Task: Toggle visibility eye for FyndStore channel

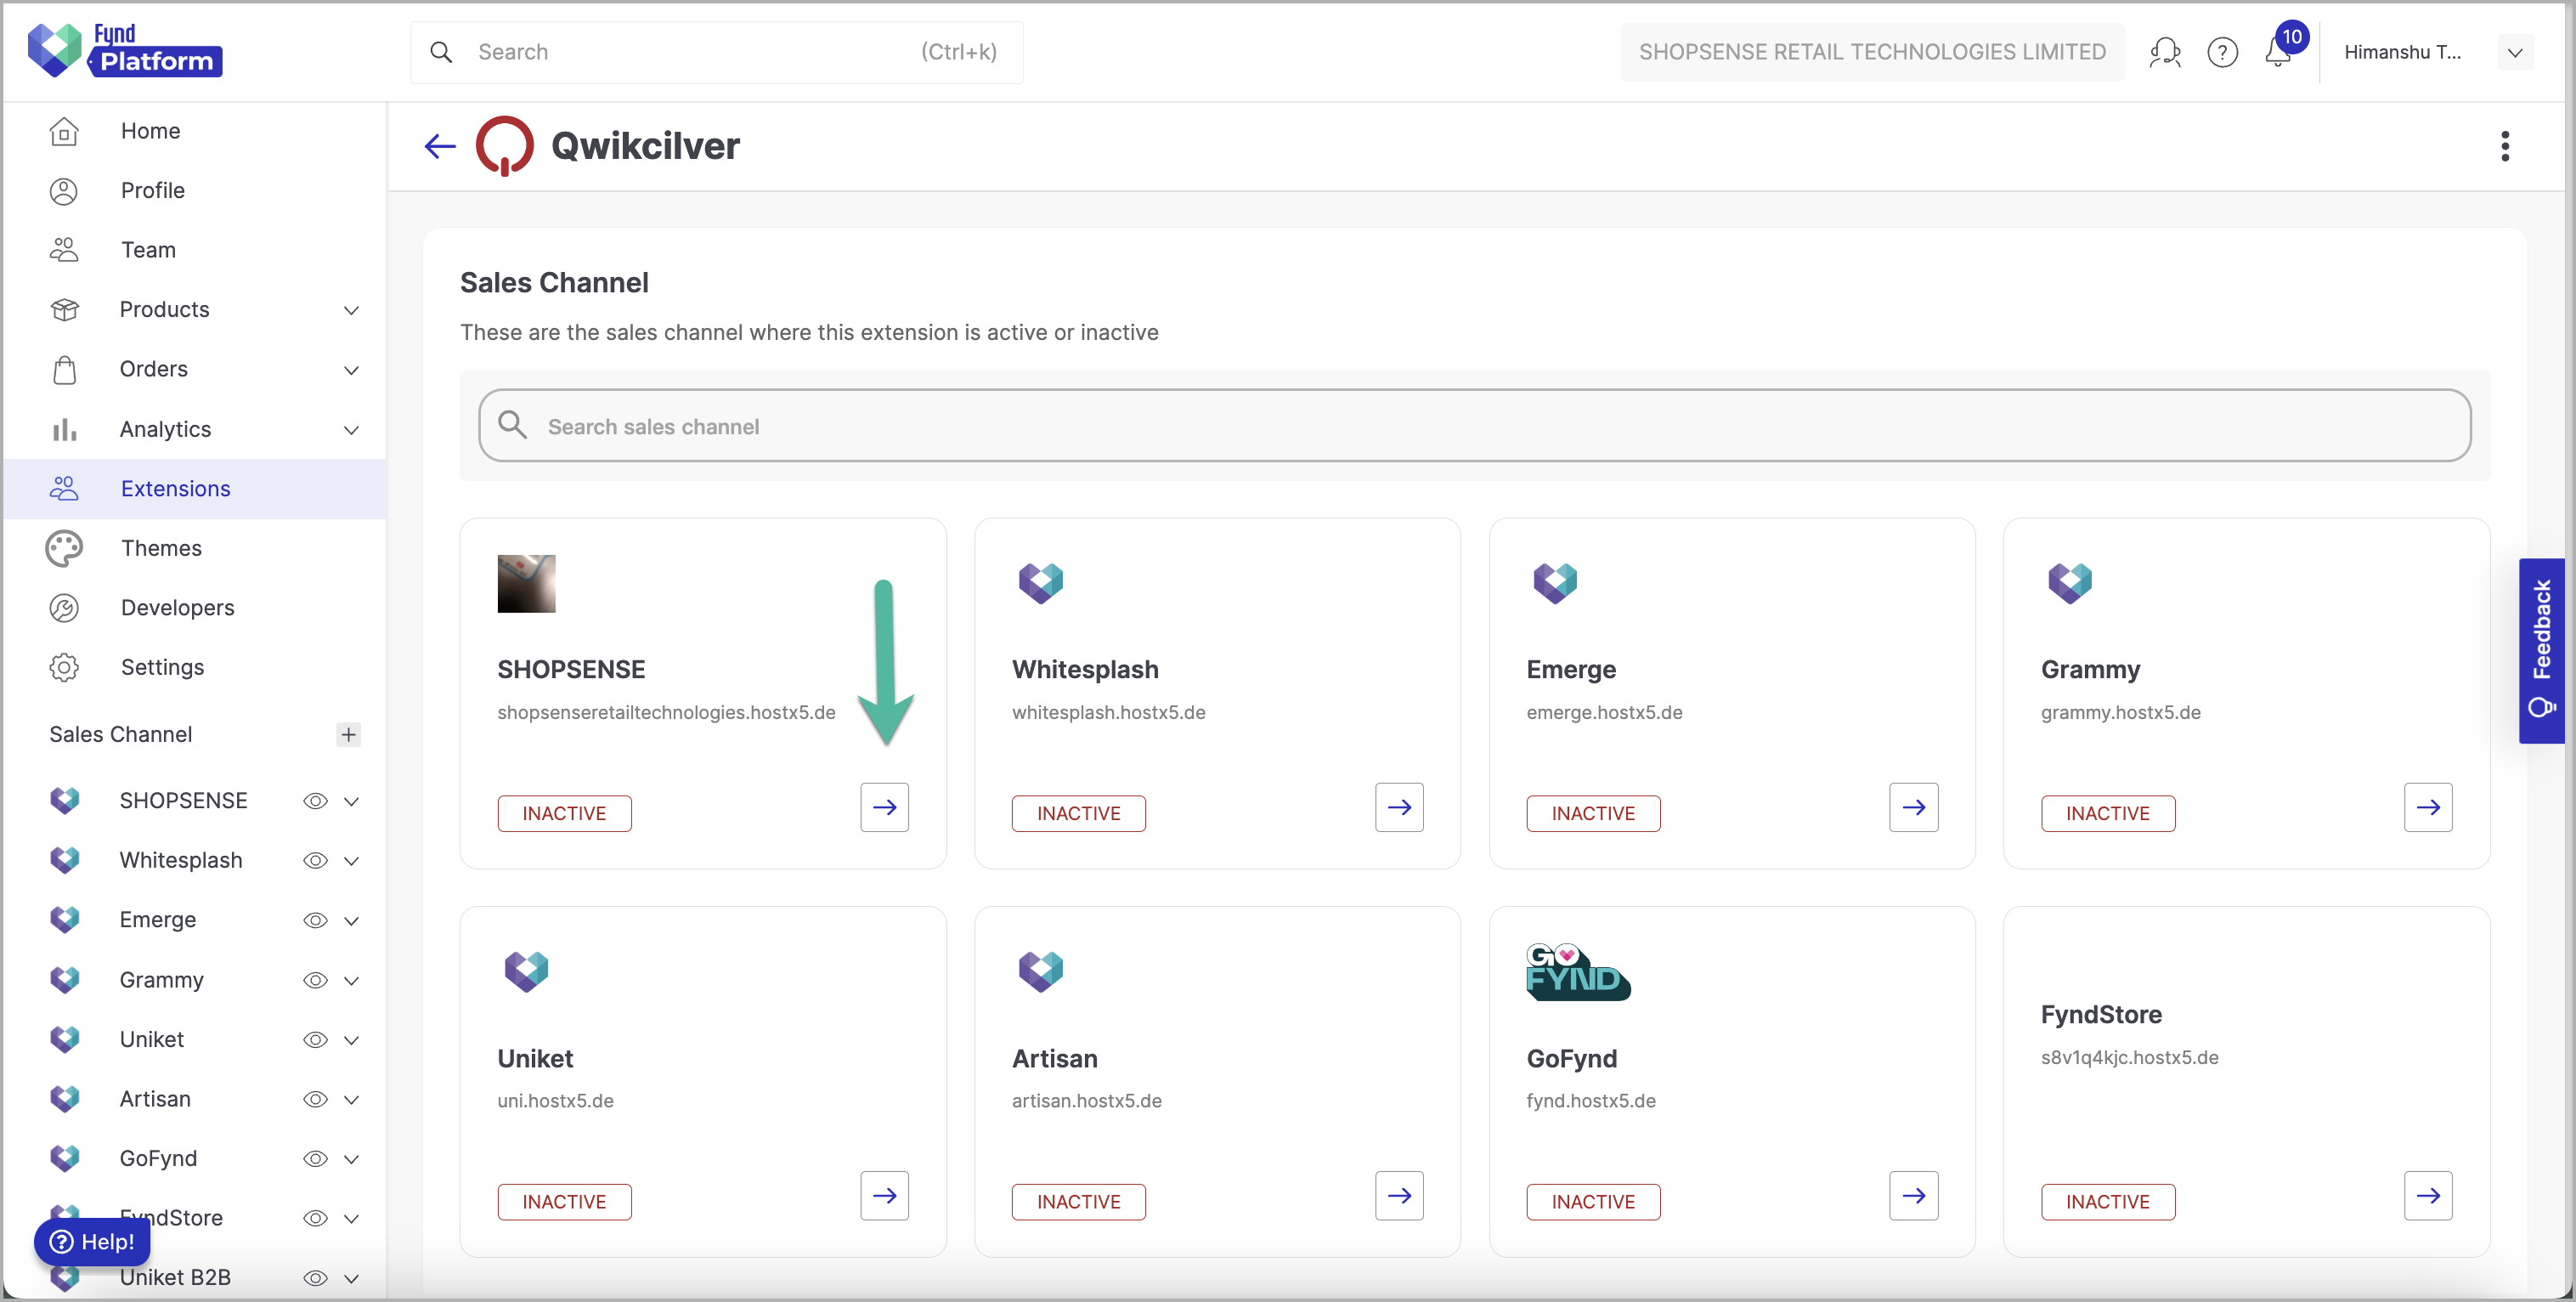Action: pyautogui.click(x=315, y=1218)
